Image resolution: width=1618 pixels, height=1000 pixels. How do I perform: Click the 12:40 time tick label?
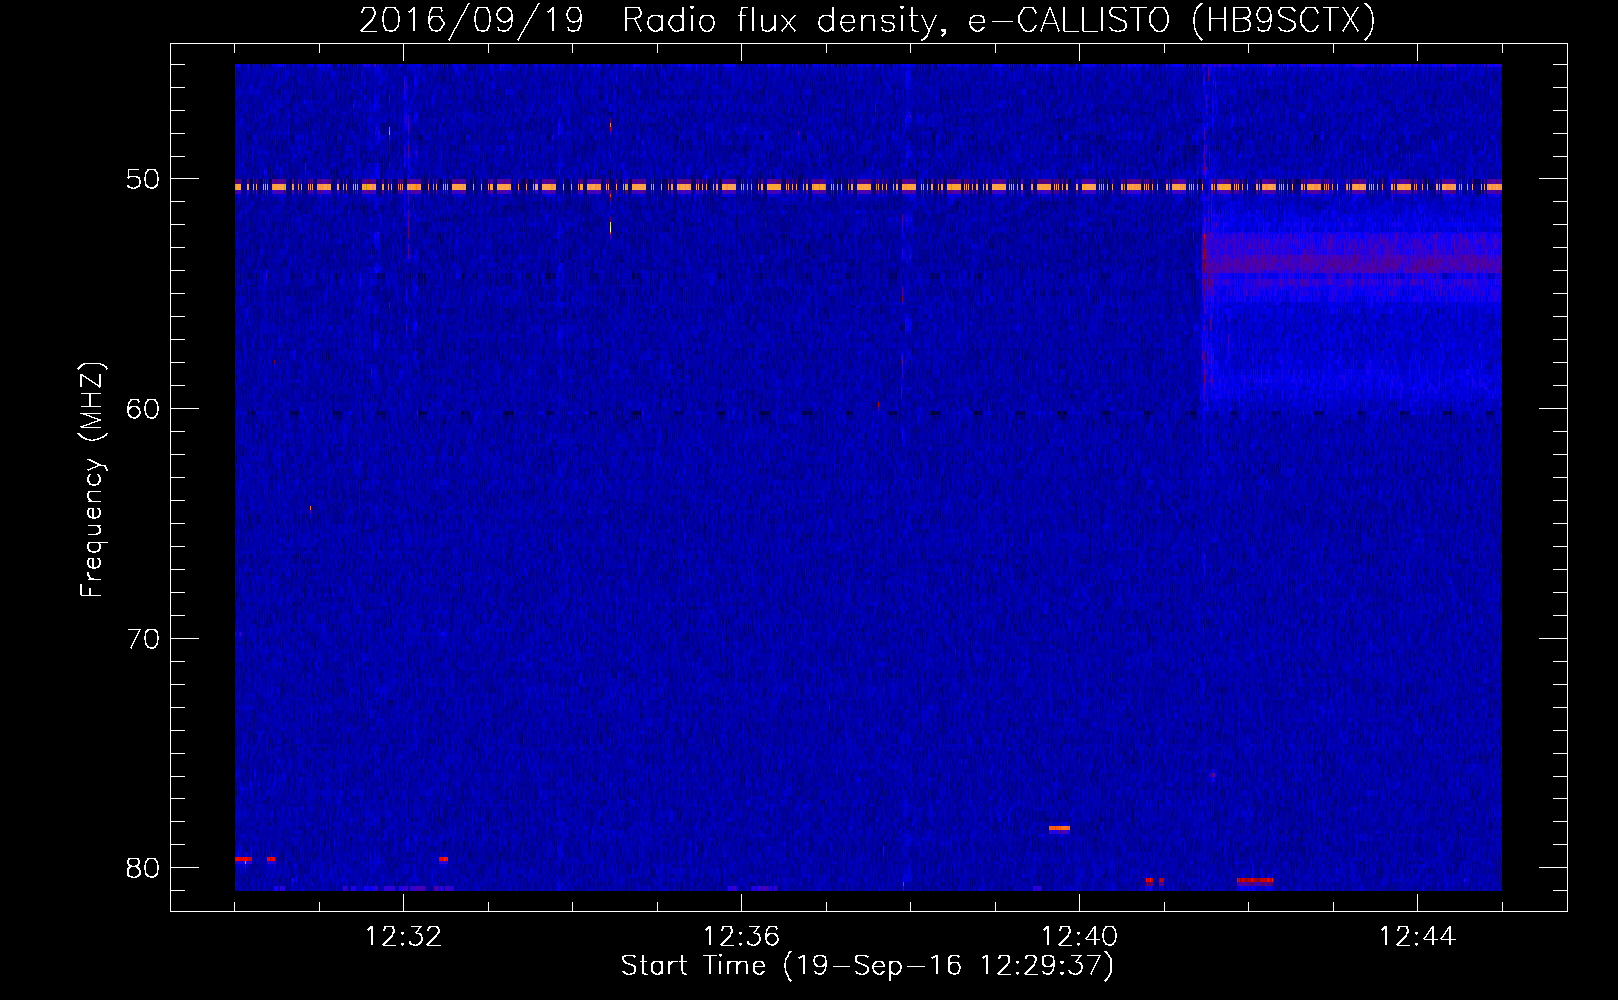click(1080, 936)
